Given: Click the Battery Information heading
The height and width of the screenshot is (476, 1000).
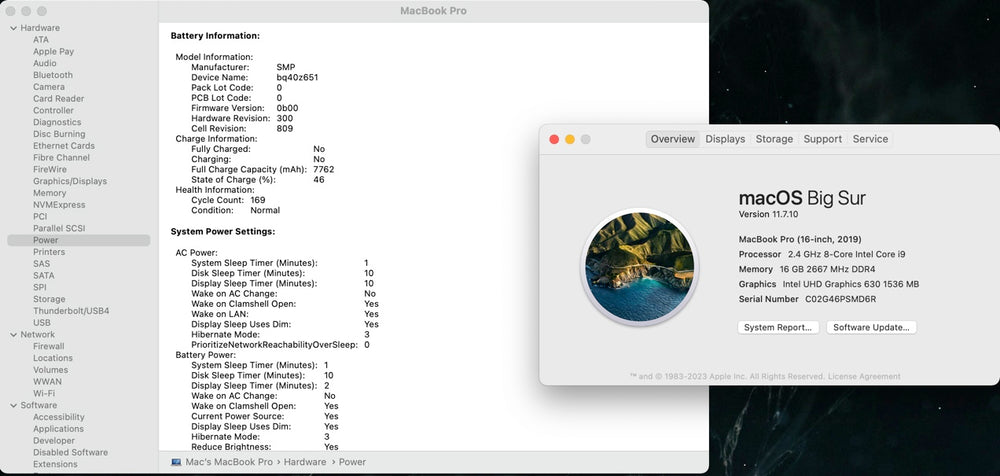Looking at the screenshot, I should point(215,36).
